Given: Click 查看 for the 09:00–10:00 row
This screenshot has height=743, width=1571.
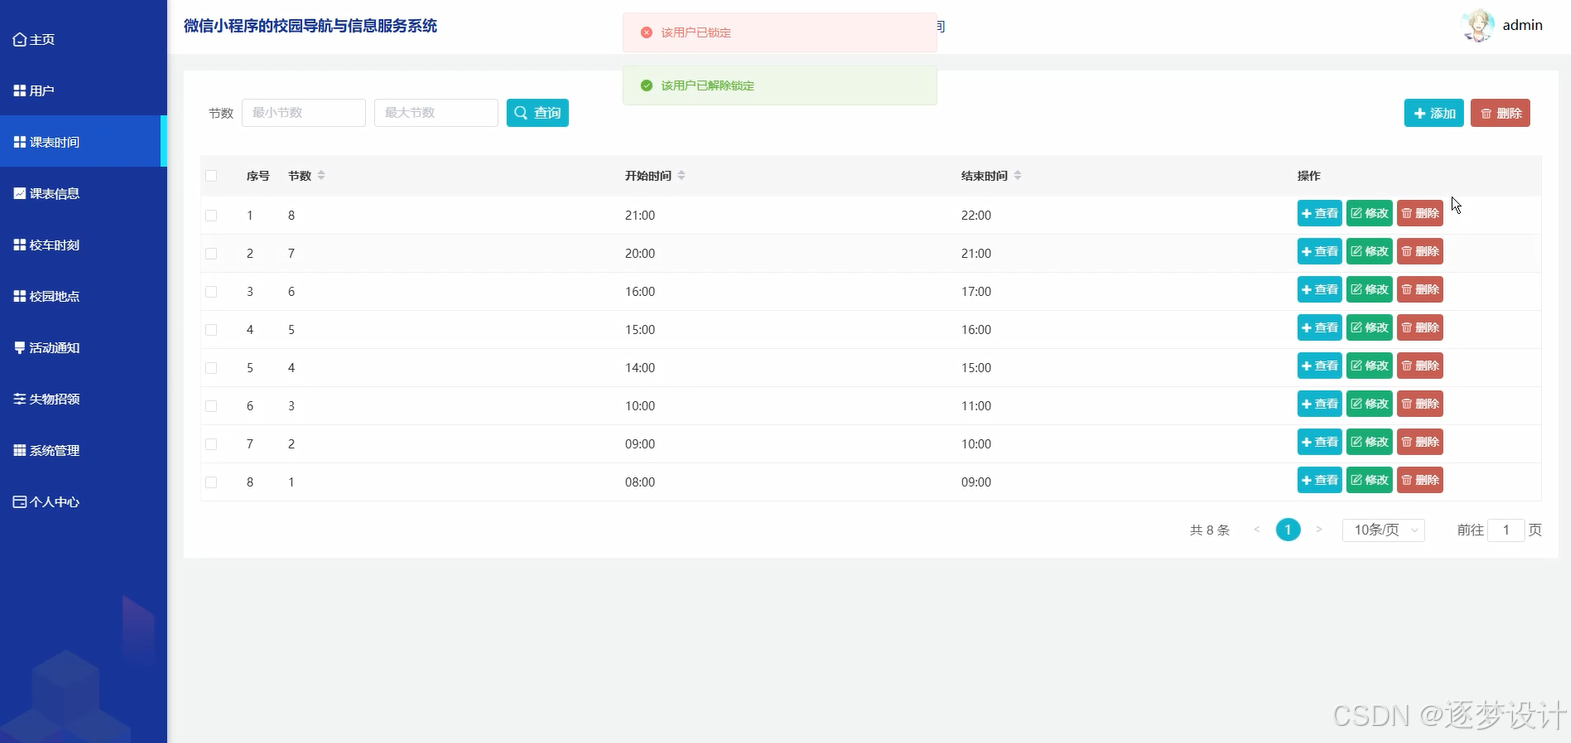Looking at the screenshot, I should click(1319, 441).
